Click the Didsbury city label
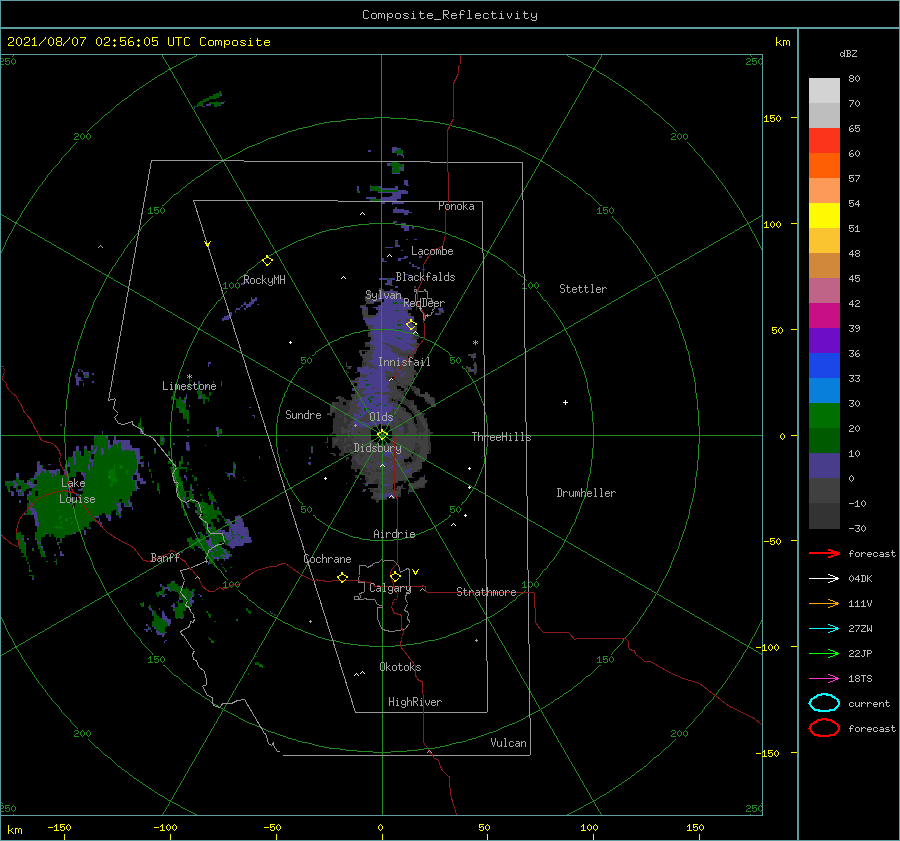Viewport: 900px width, 841px height. 377,448
